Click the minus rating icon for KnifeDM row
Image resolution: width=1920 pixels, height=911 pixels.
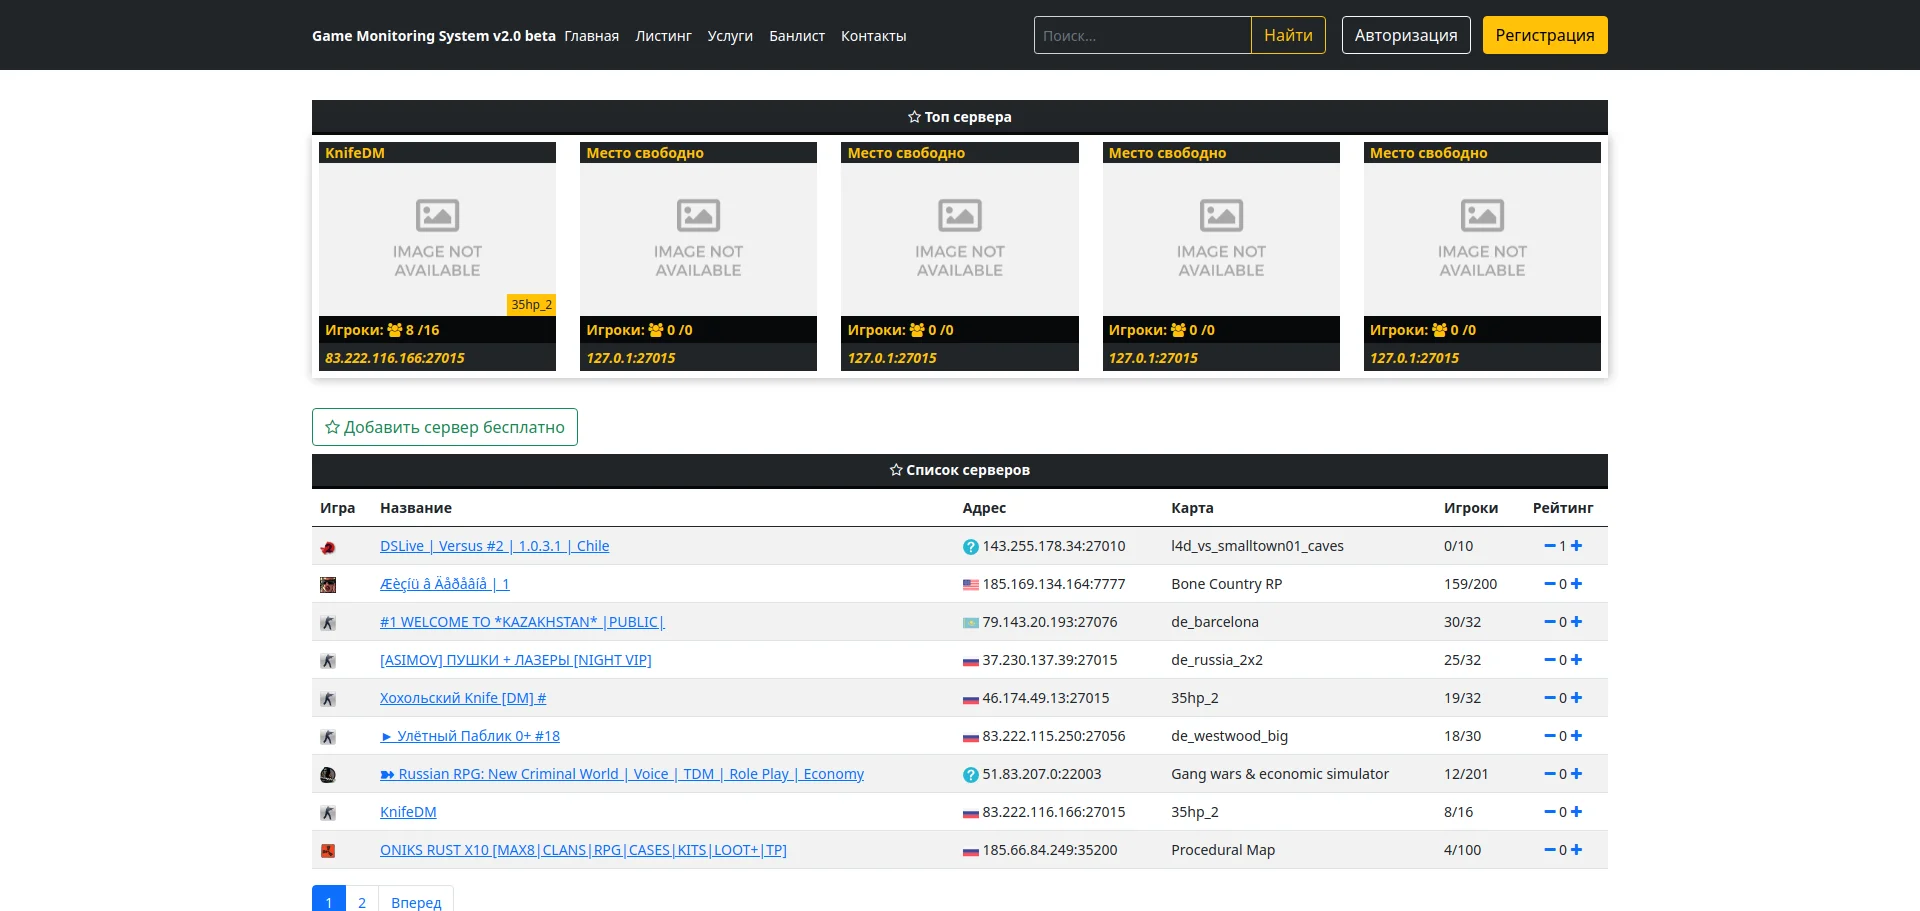pos(1549,812)
